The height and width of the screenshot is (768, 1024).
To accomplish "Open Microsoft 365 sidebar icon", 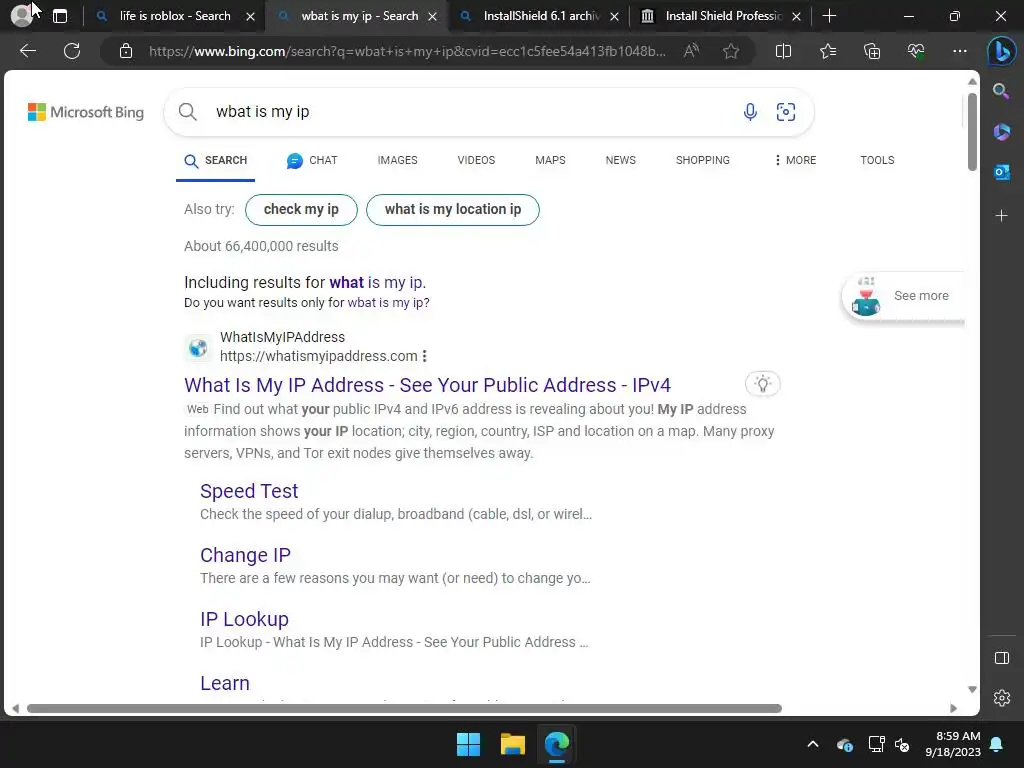I will coord(1001,132).
